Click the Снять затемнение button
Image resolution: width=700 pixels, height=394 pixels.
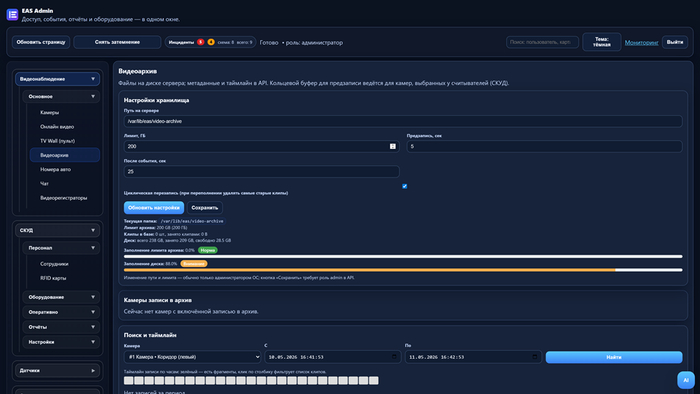117,42
